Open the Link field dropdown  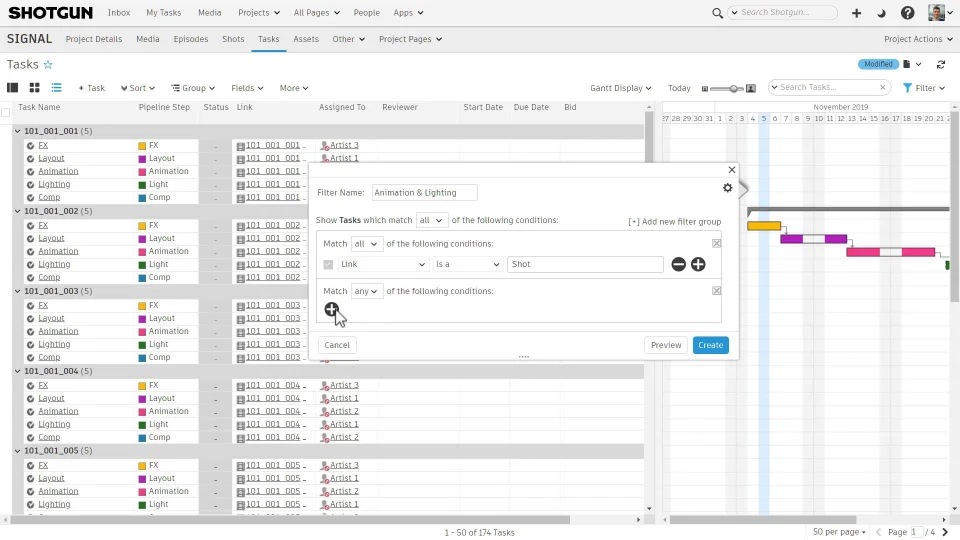point(383,264)
